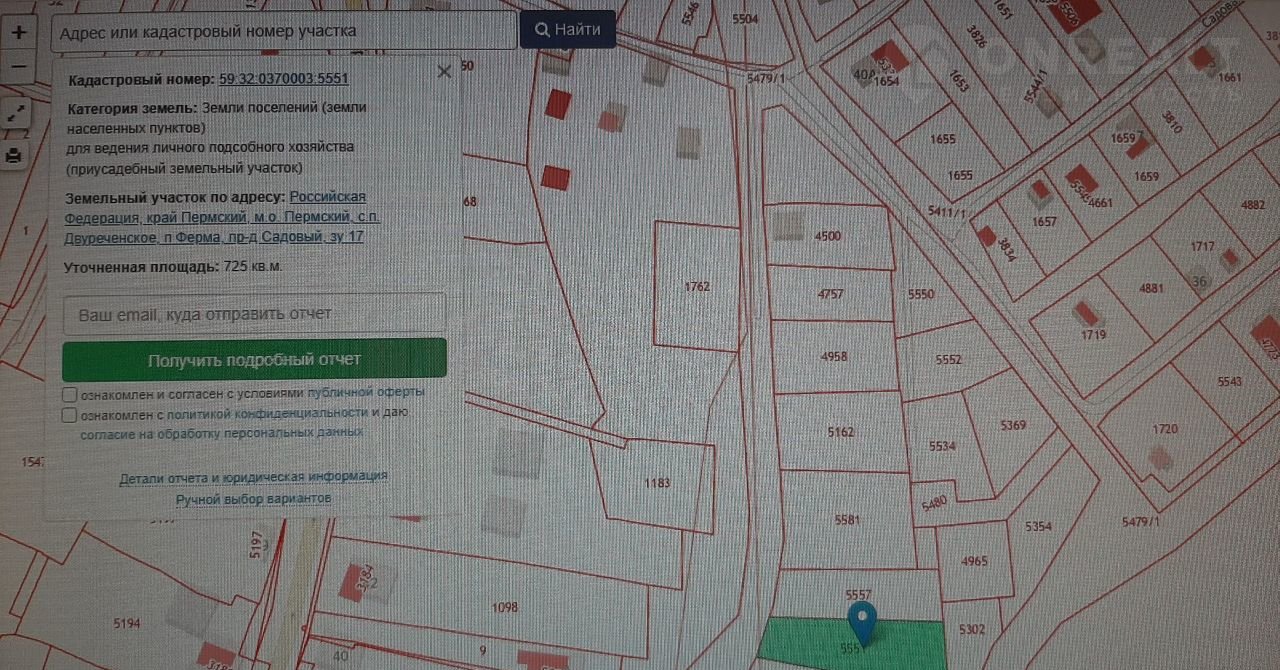Zoom out the map with minus button
This screenshot has width=1280, height=670.
tap(18, 68)
